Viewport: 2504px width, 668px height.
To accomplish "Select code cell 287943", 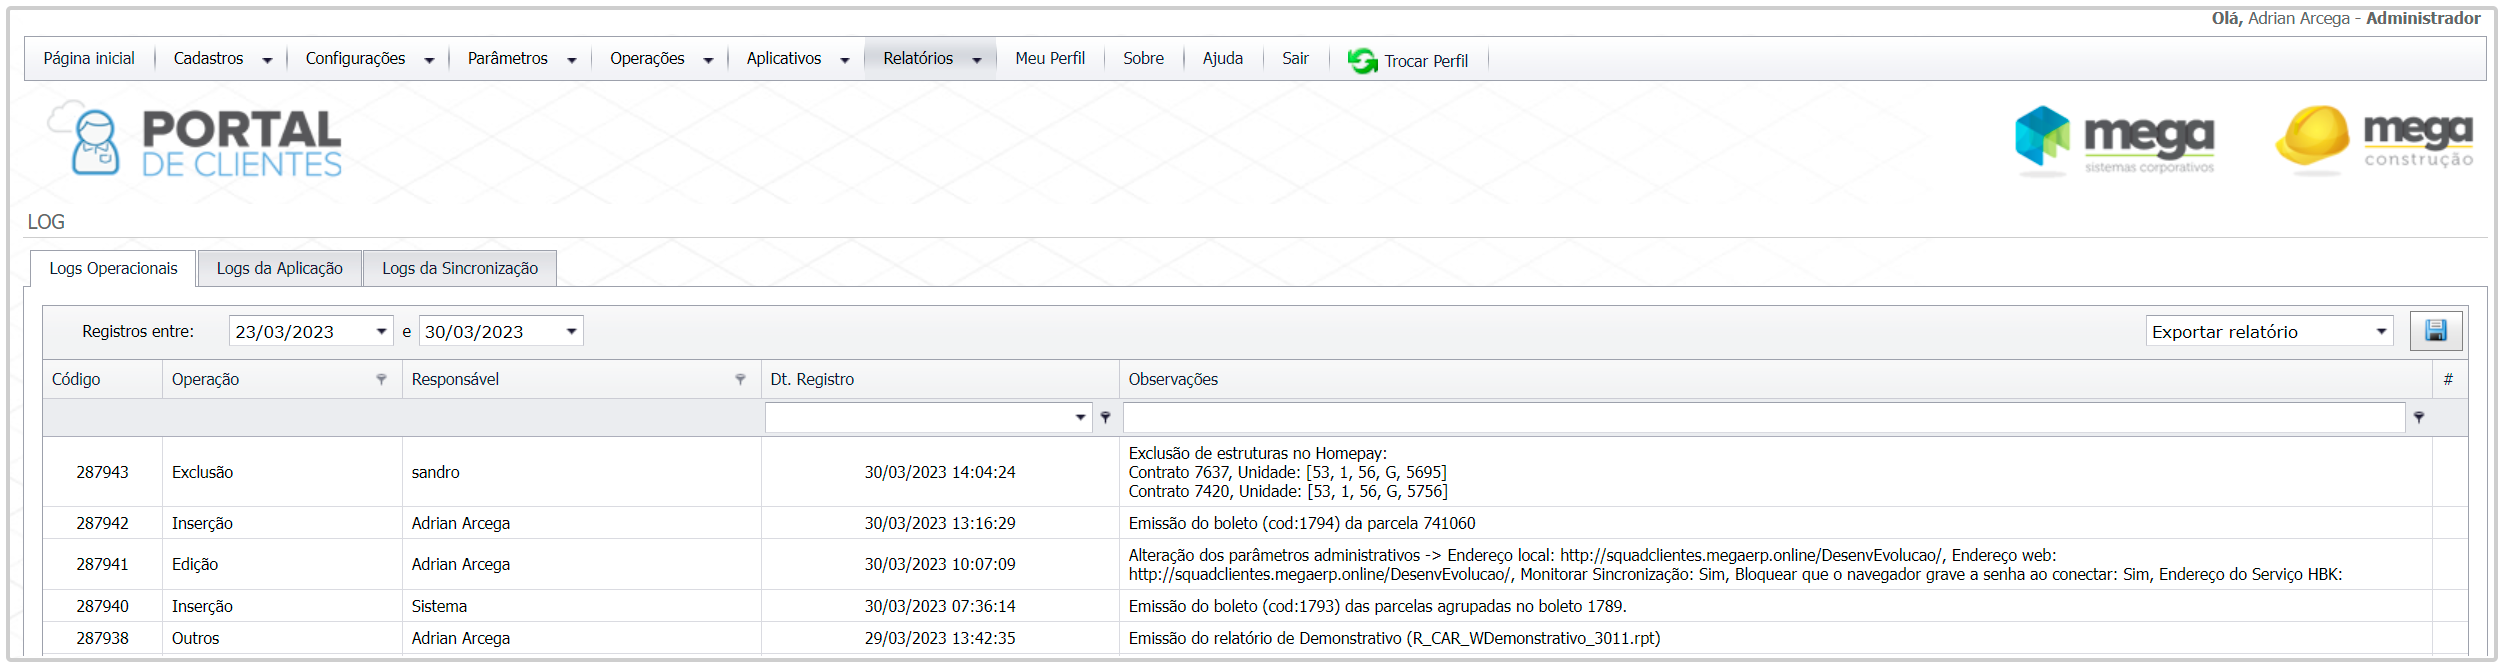I will pyautogui.click(x=102, y=472).
